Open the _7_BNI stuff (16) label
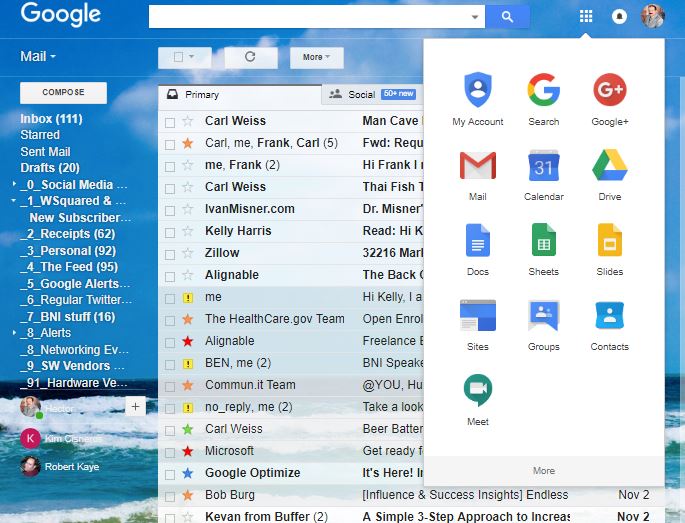The image size is (685, 523). 68,316
